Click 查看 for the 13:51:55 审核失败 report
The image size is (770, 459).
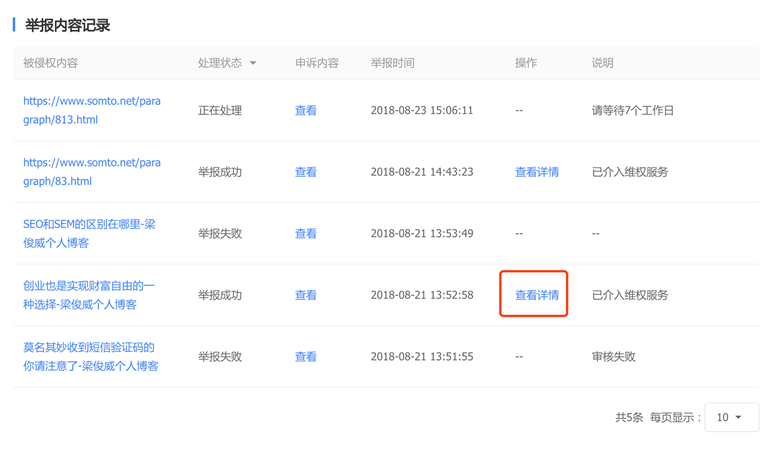[x=306, y=357]
